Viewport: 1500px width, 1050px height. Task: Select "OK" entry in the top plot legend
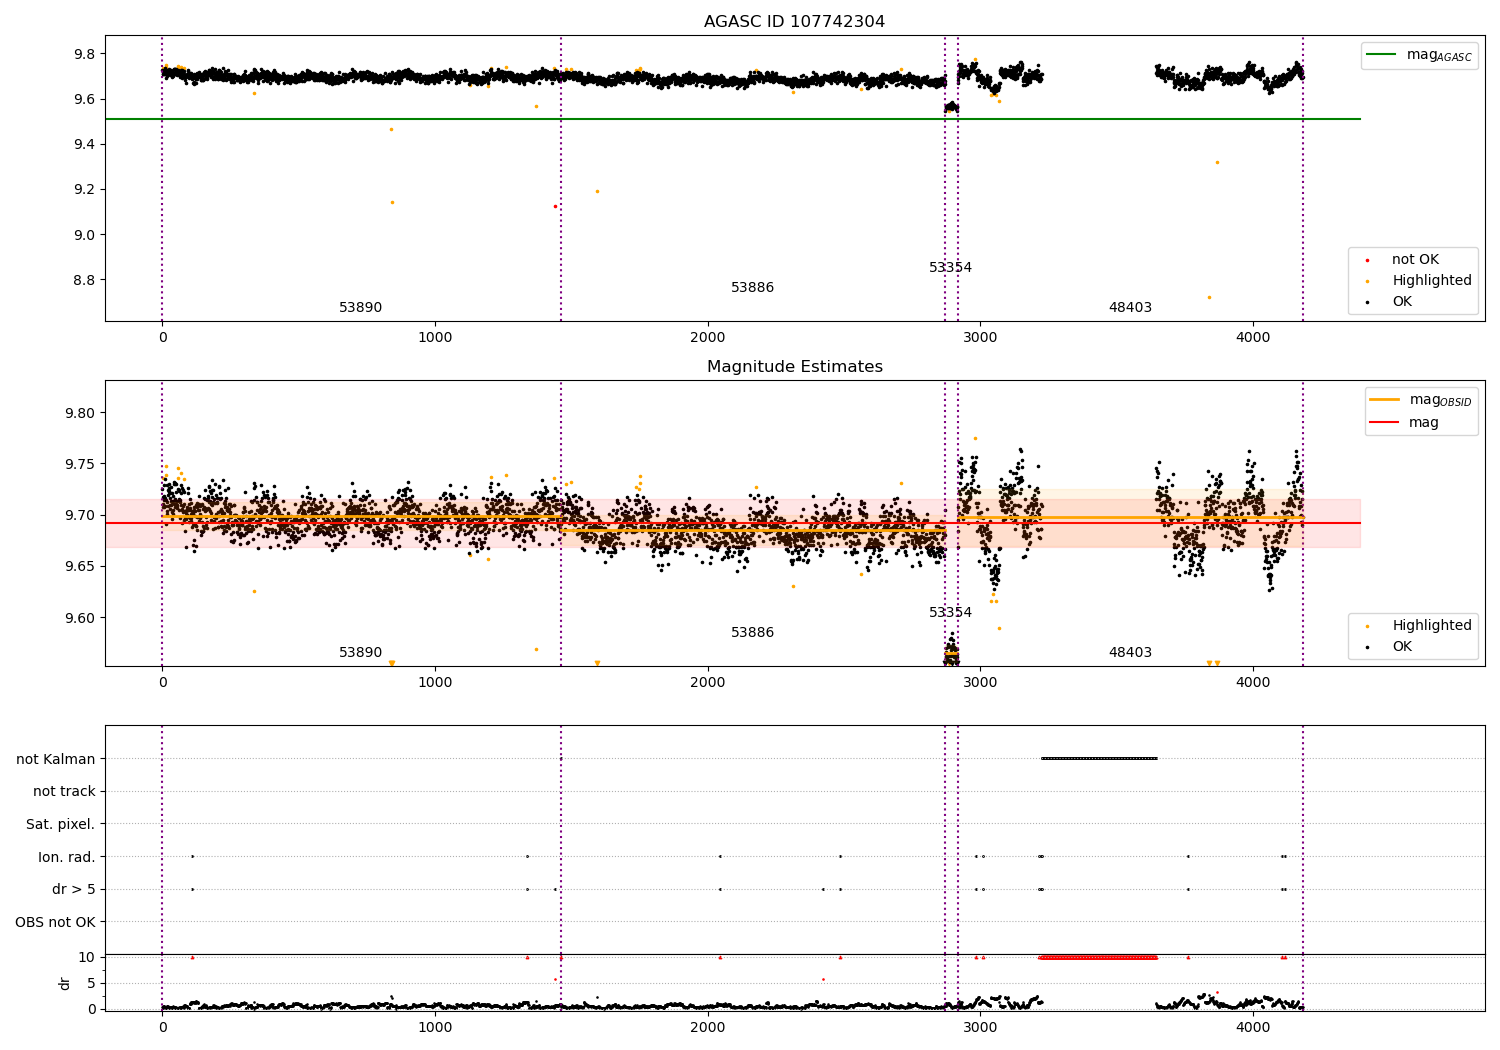(x=1402, y=302)
